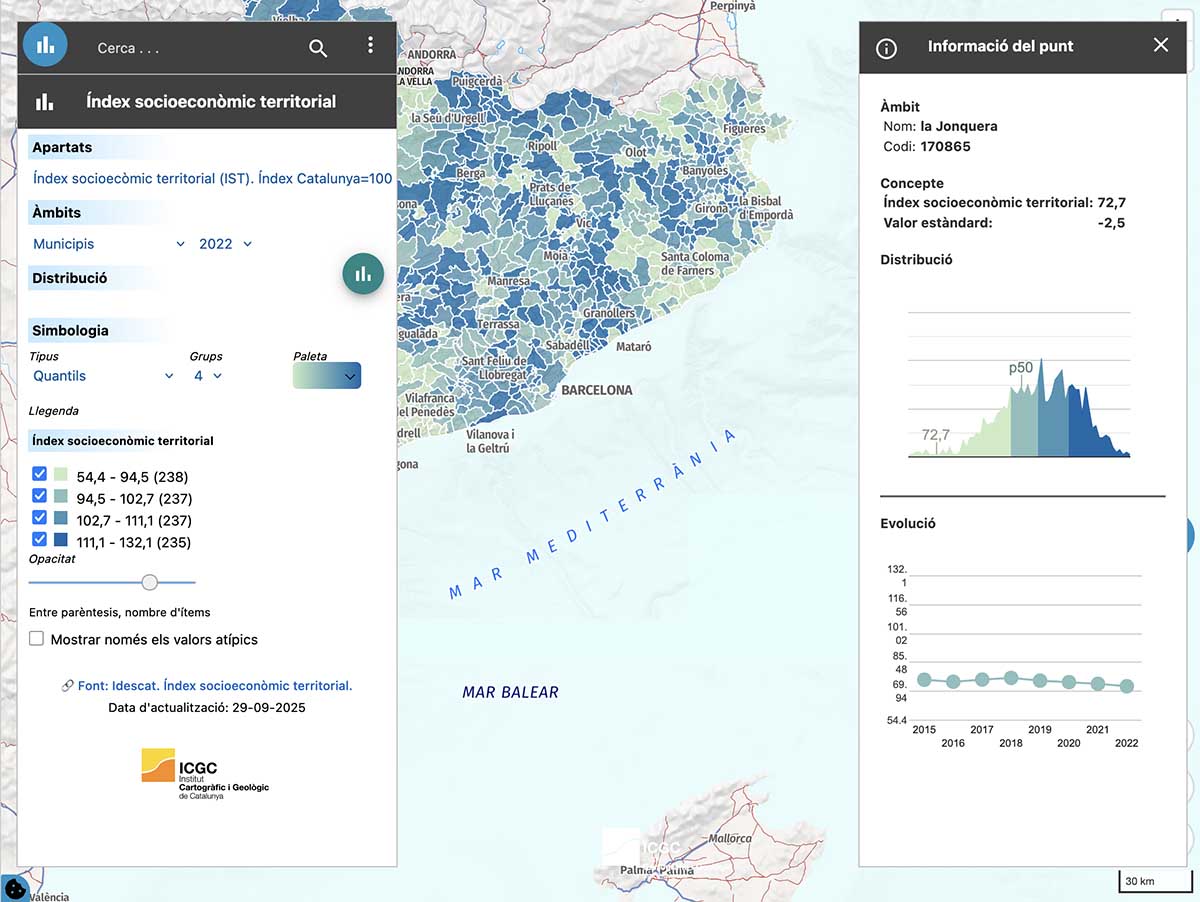The height and width of the screenshot is (902, 1200).
Task: Click the Opacitat slider handle
Action: [x=150, y=582]
